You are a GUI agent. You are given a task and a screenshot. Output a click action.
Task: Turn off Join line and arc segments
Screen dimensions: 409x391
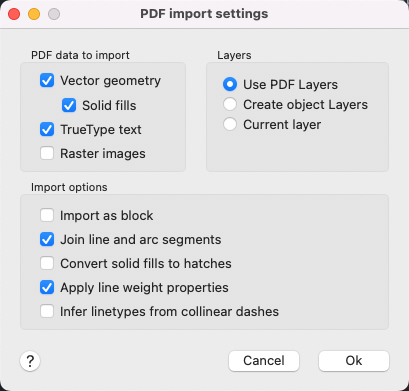pyautogui.click(x=47, y=239)
